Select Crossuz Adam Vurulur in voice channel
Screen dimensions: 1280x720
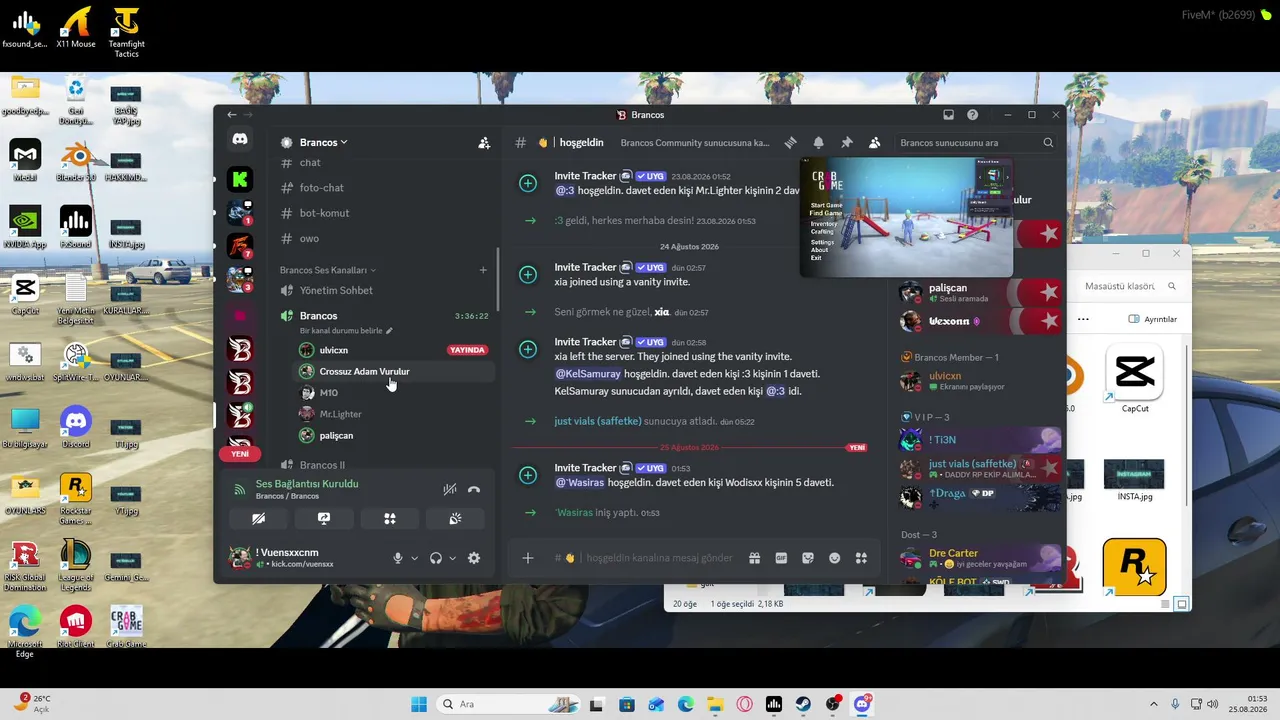click(396, 372)
